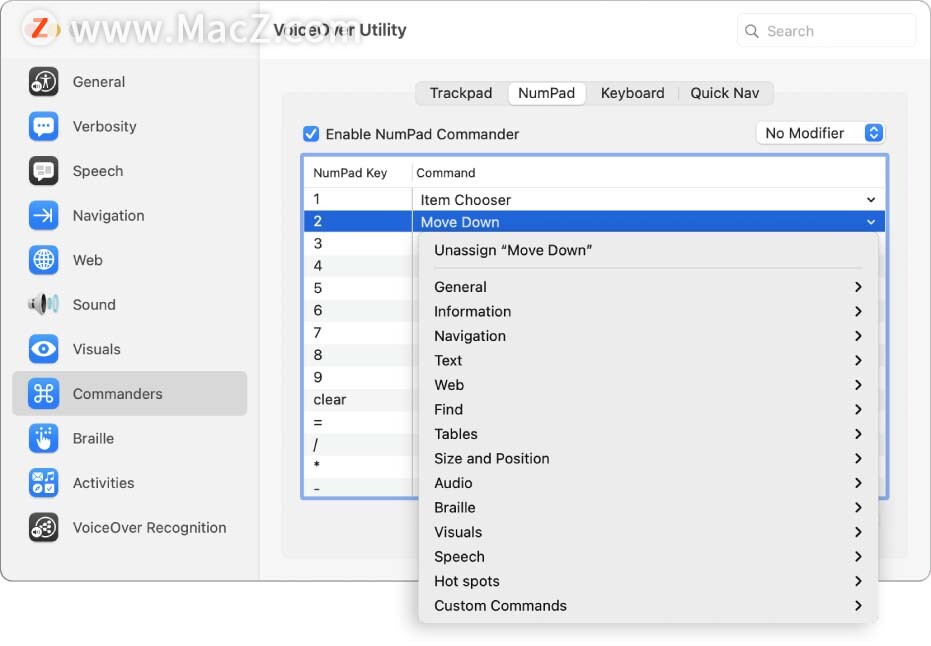931x646 pixels.
Task: Open the VoiceOver Recognition label in sidebar
Action: click(150, 527)
